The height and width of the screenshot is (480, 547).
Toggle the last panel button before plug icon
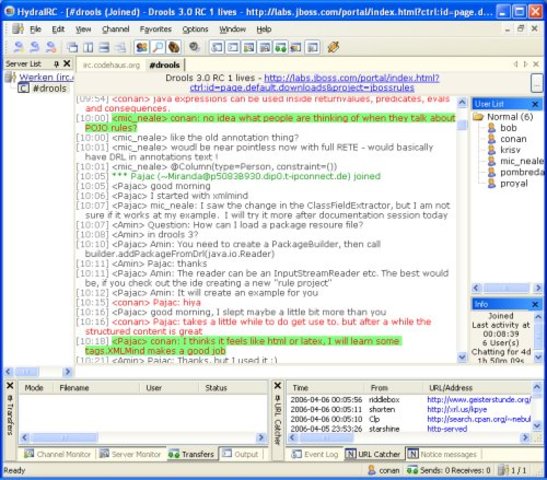click(x=313, y=47)
